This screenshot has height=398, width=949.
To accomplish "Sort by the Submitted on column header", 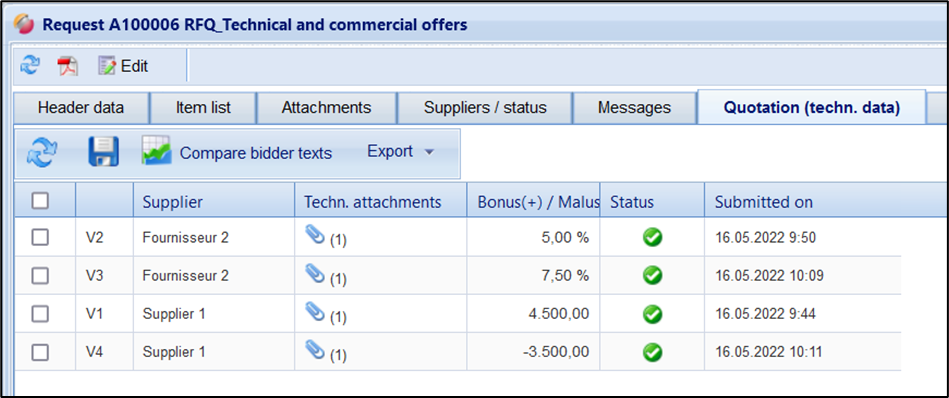I will coord(763,201).
